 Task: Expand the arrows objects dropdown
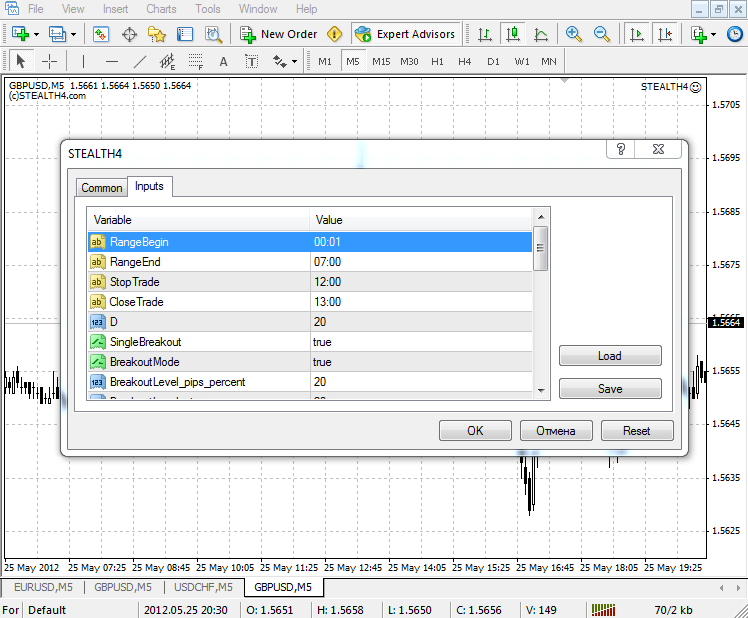294,62
